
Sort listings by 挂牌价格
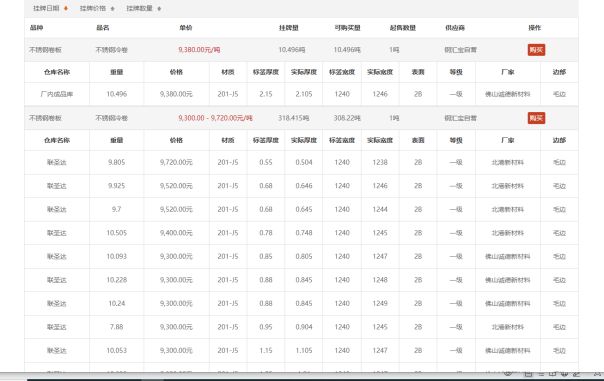[x=97, y=8]
